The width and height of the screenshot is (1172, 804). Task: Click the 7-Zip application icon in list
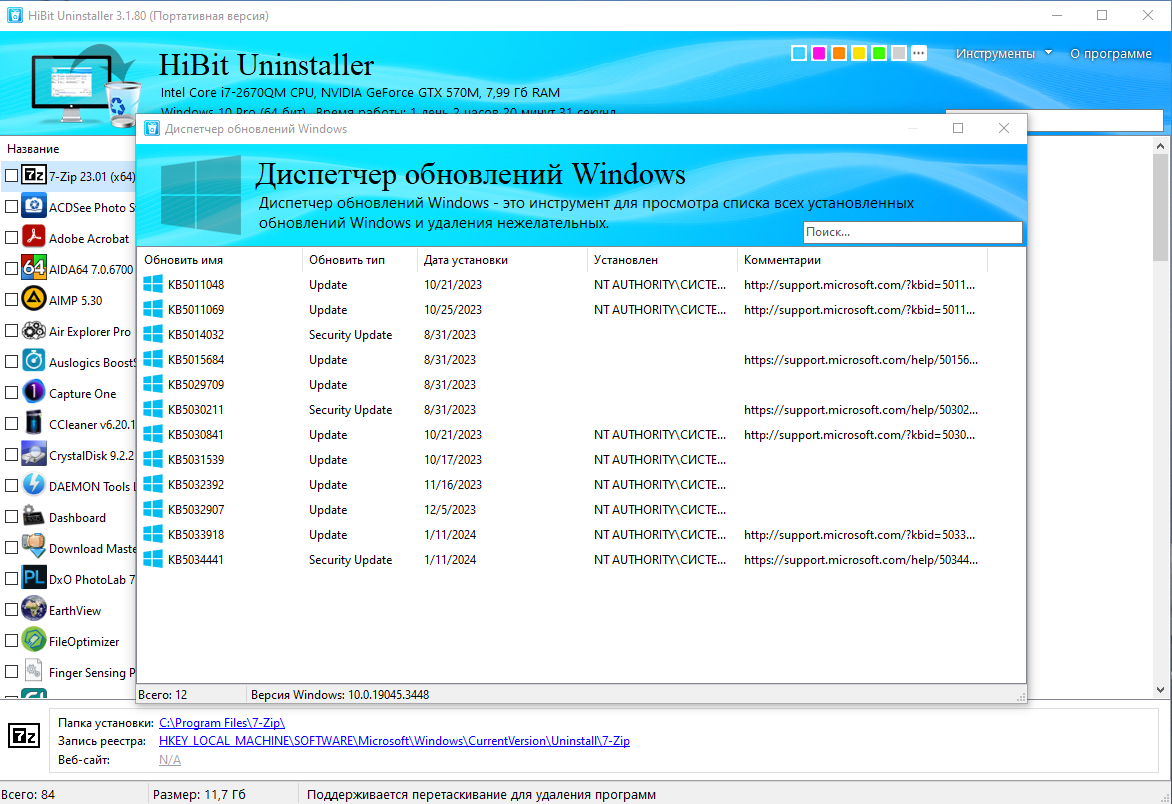[34, 176]
